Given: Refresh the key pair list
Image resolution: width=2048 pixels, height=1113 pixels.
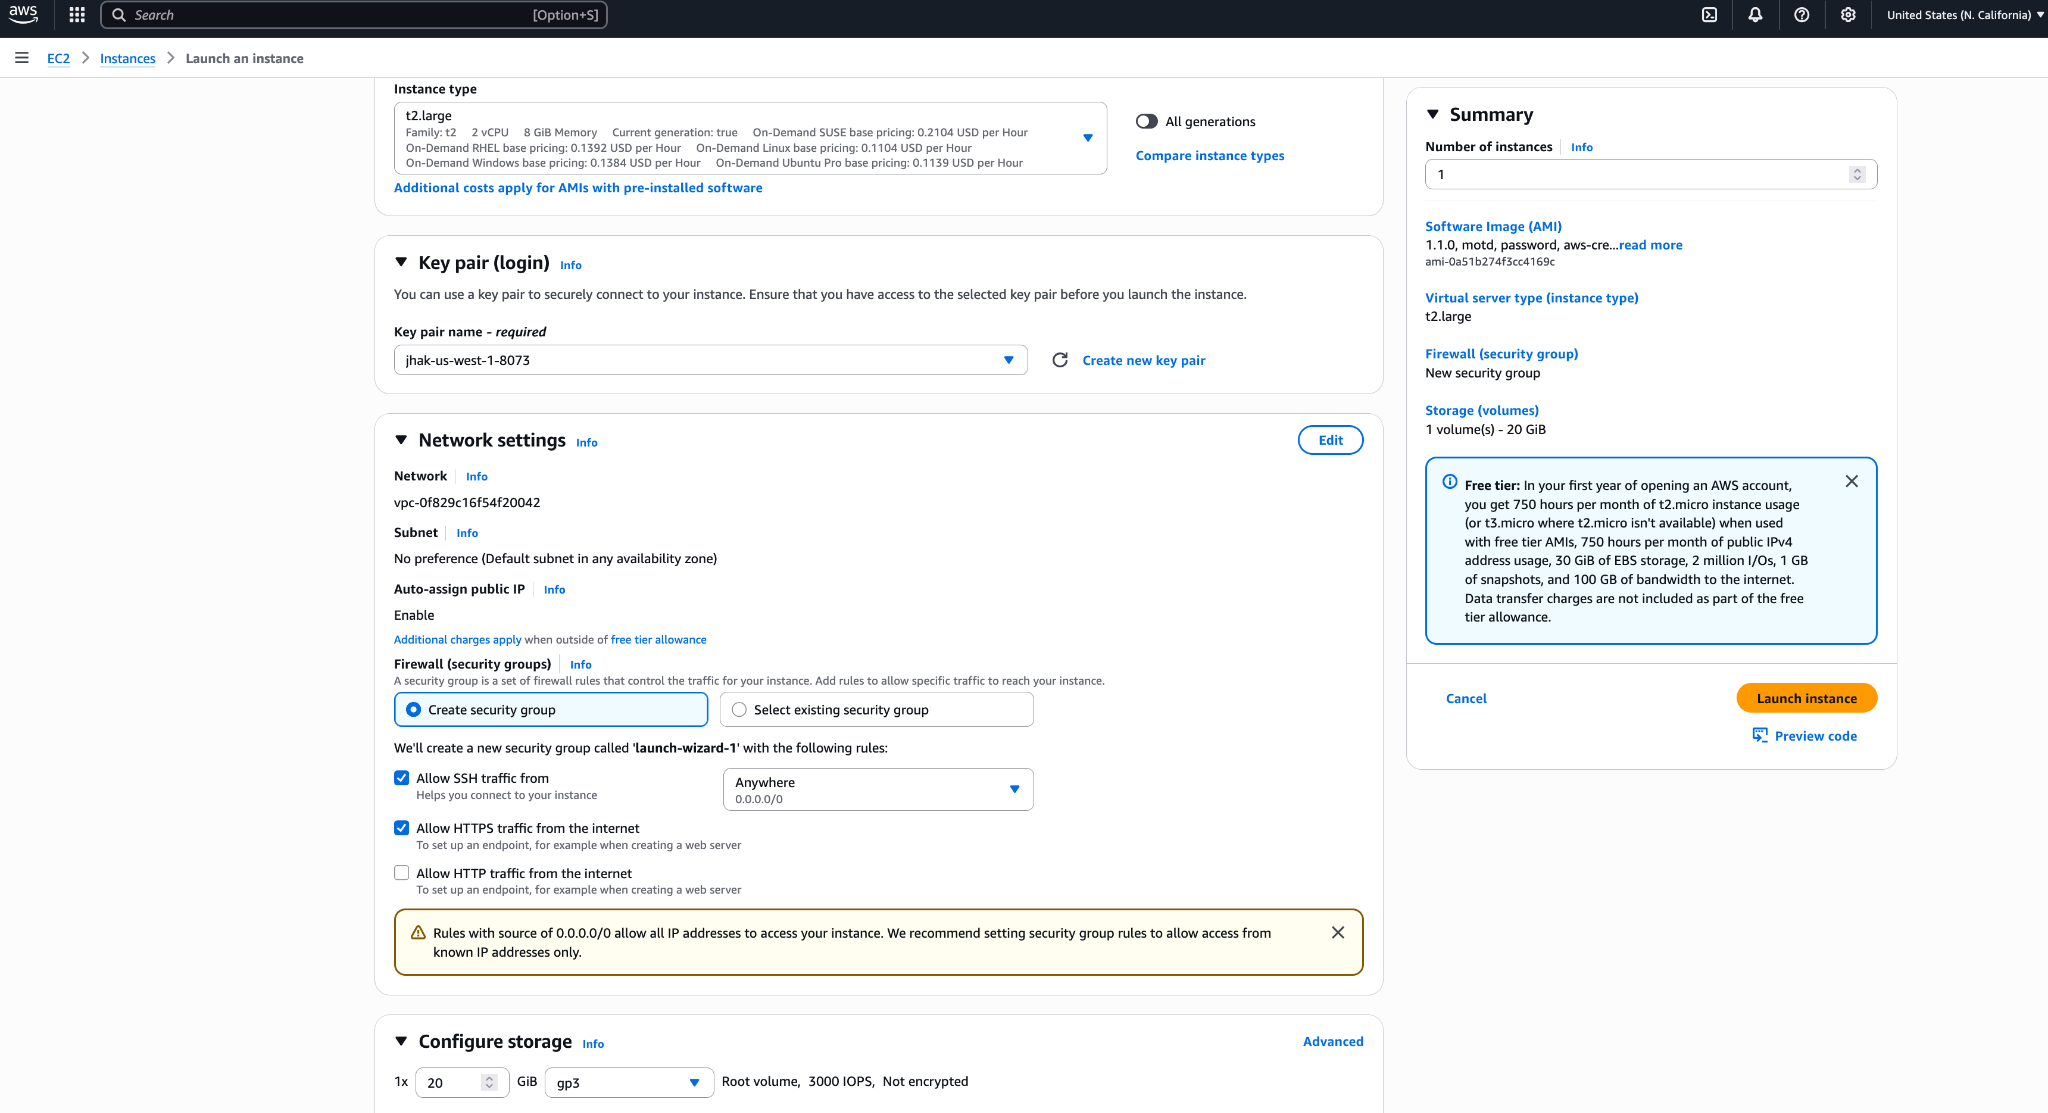Looking at the screenshot, I should point(1060,360).
